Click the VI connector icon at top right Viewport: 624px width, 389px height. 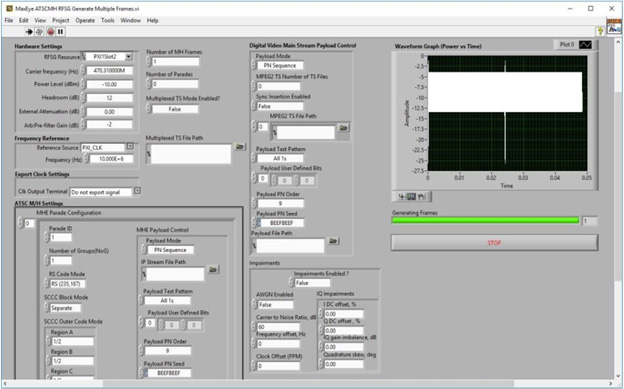click(614, 27)
